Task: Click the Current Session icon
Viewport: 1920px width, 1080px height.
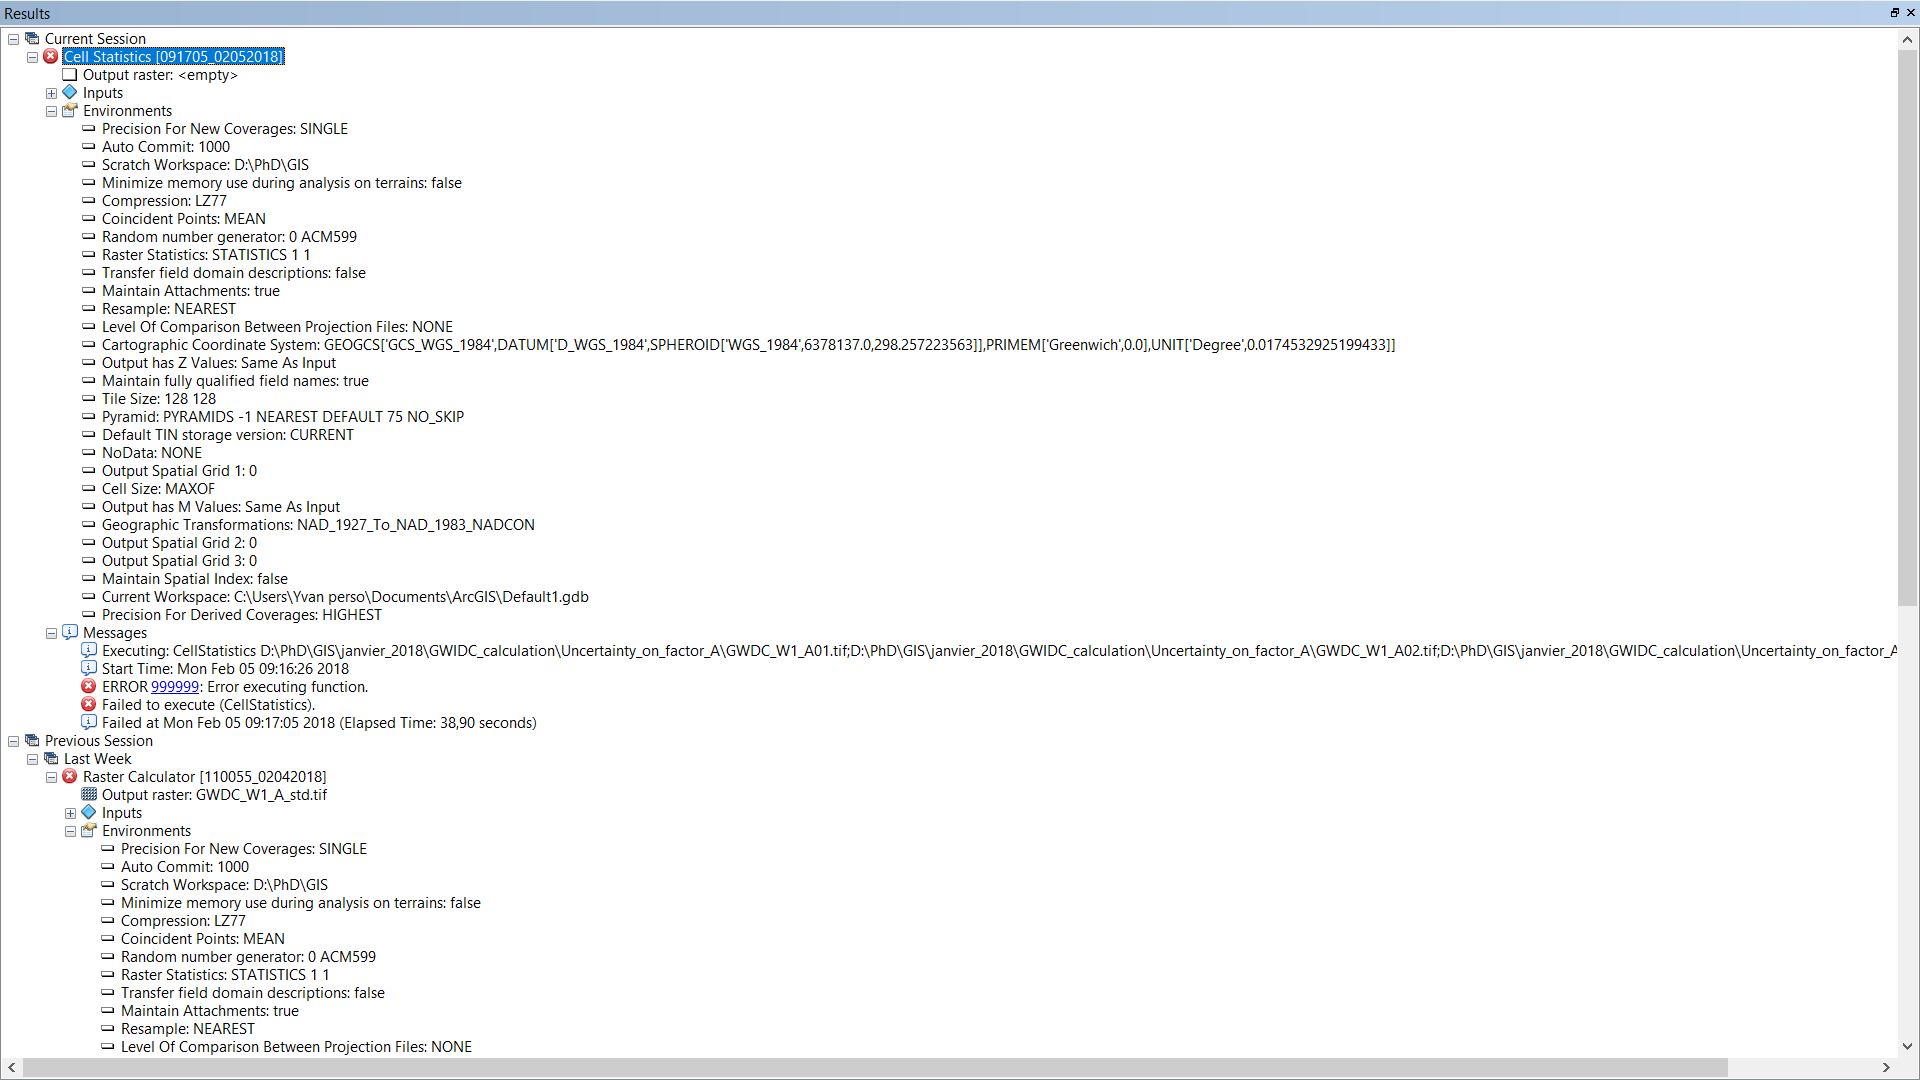Action: (32, 39)
